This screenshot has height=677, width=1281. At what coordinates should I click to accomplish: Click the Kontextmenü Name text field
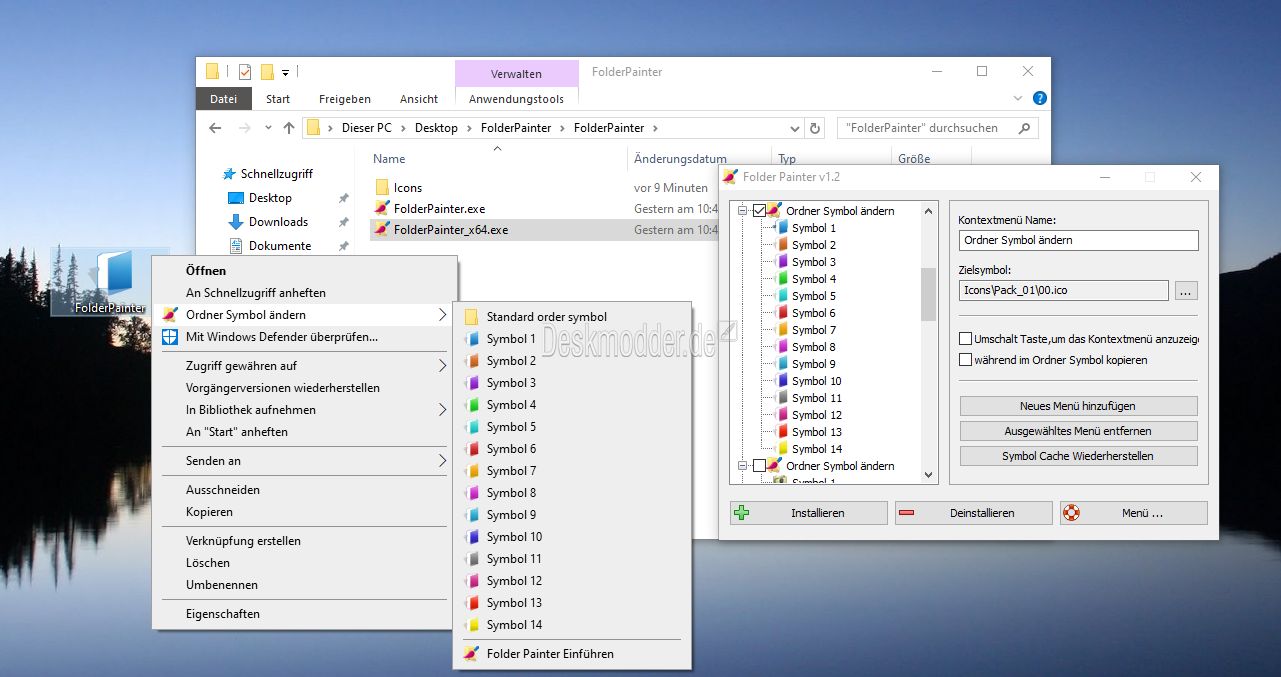(x=1078, y=240)
